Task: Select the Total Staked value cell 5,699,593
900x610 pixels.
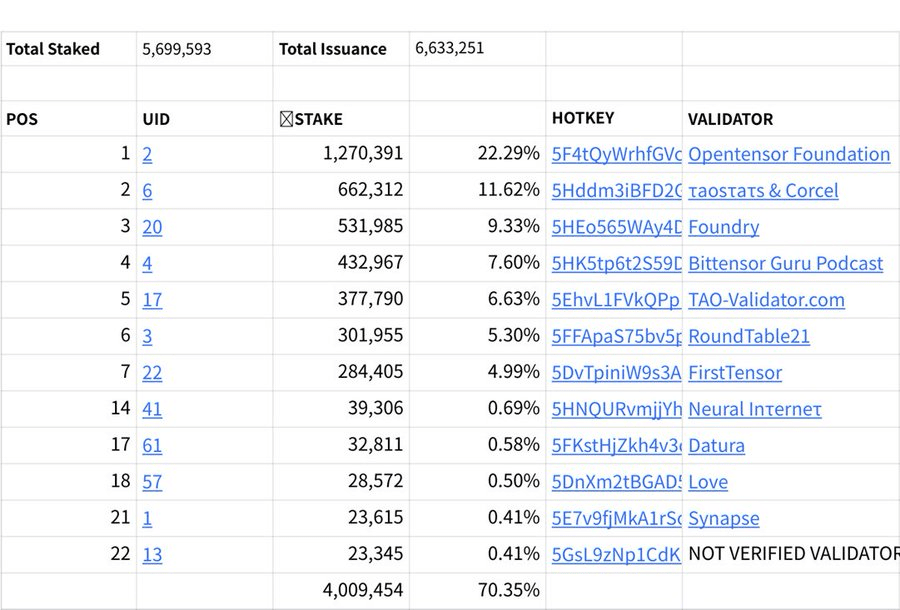Action: click(204, 49)
